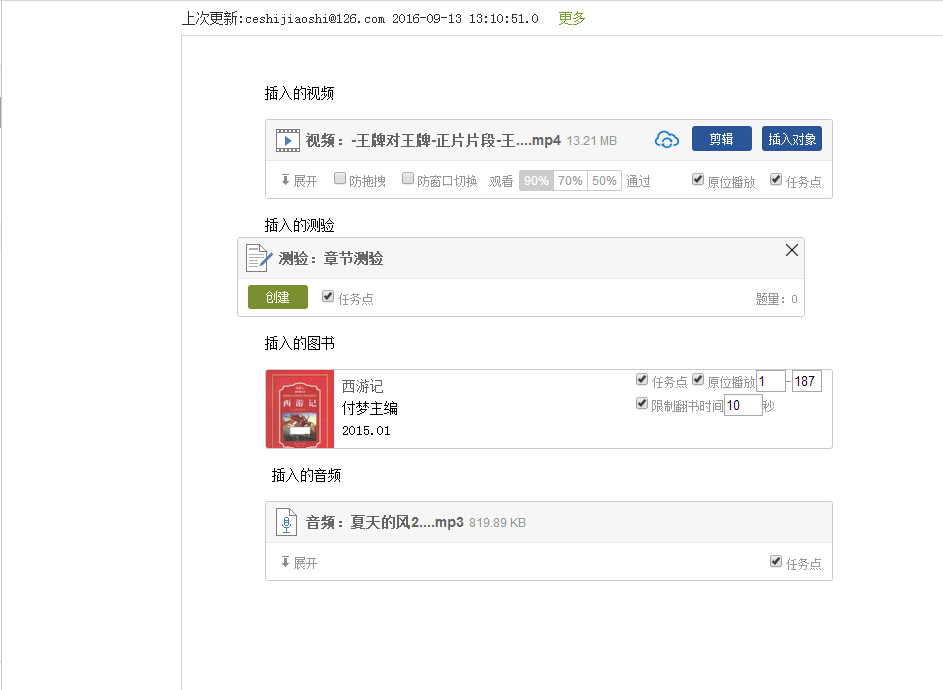This screenshot has width=943, height=690.
Task: Click the 插入的视频 heading
Action: tap(299, 93)
